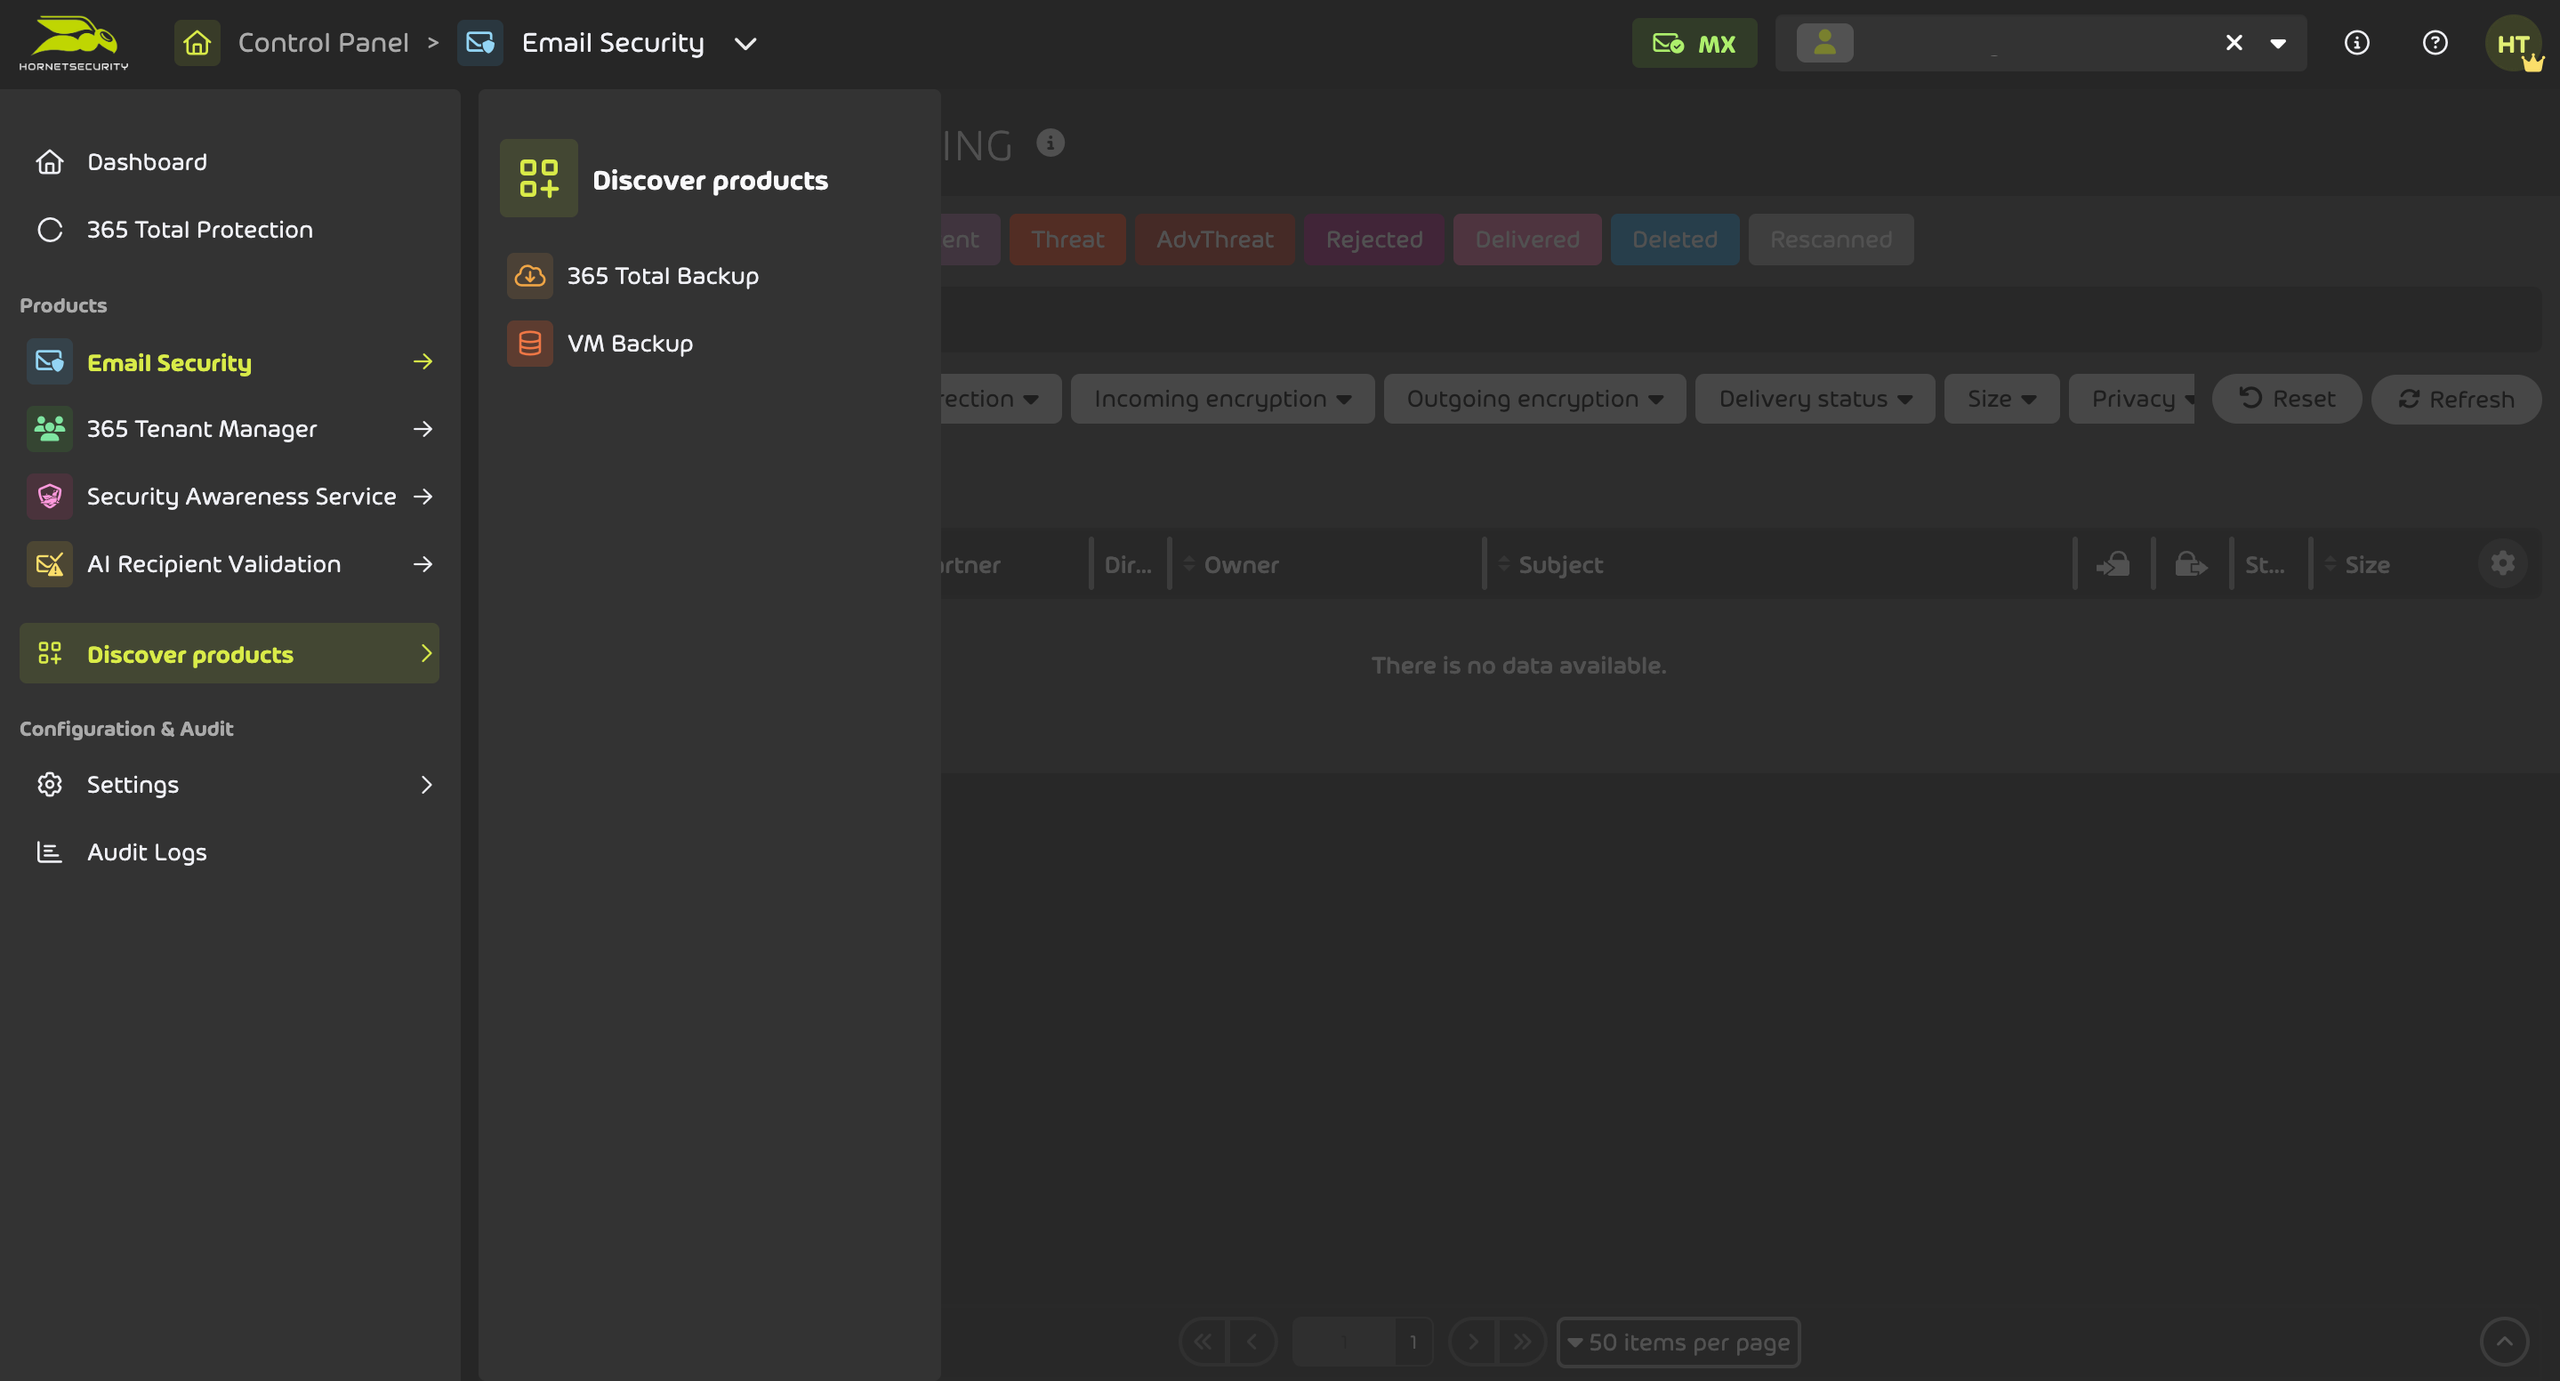Open Incoming encryption filter dropdown
This screenshot has width=2560, height=1381.
(x=1222, y=399)
